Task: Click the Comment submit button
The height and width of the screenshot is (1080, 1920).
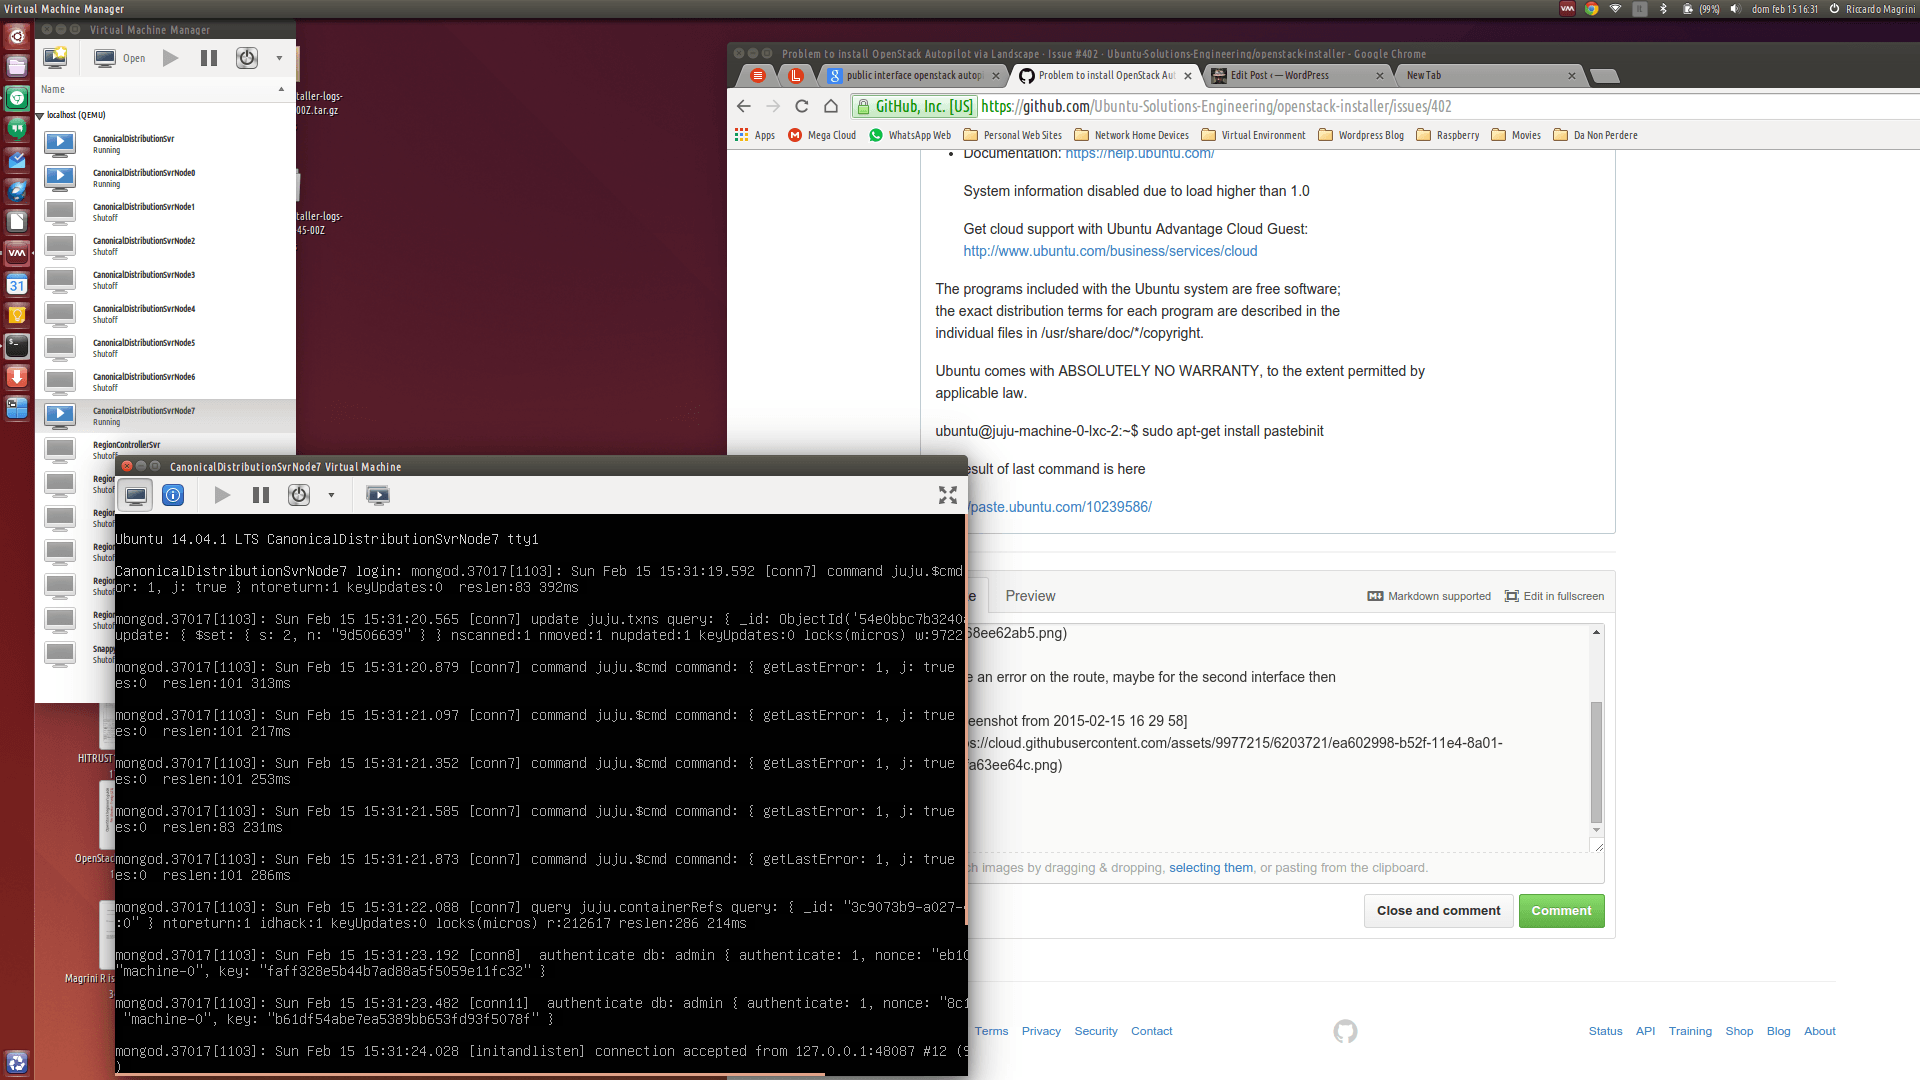Action: [x=1561, y=910]
